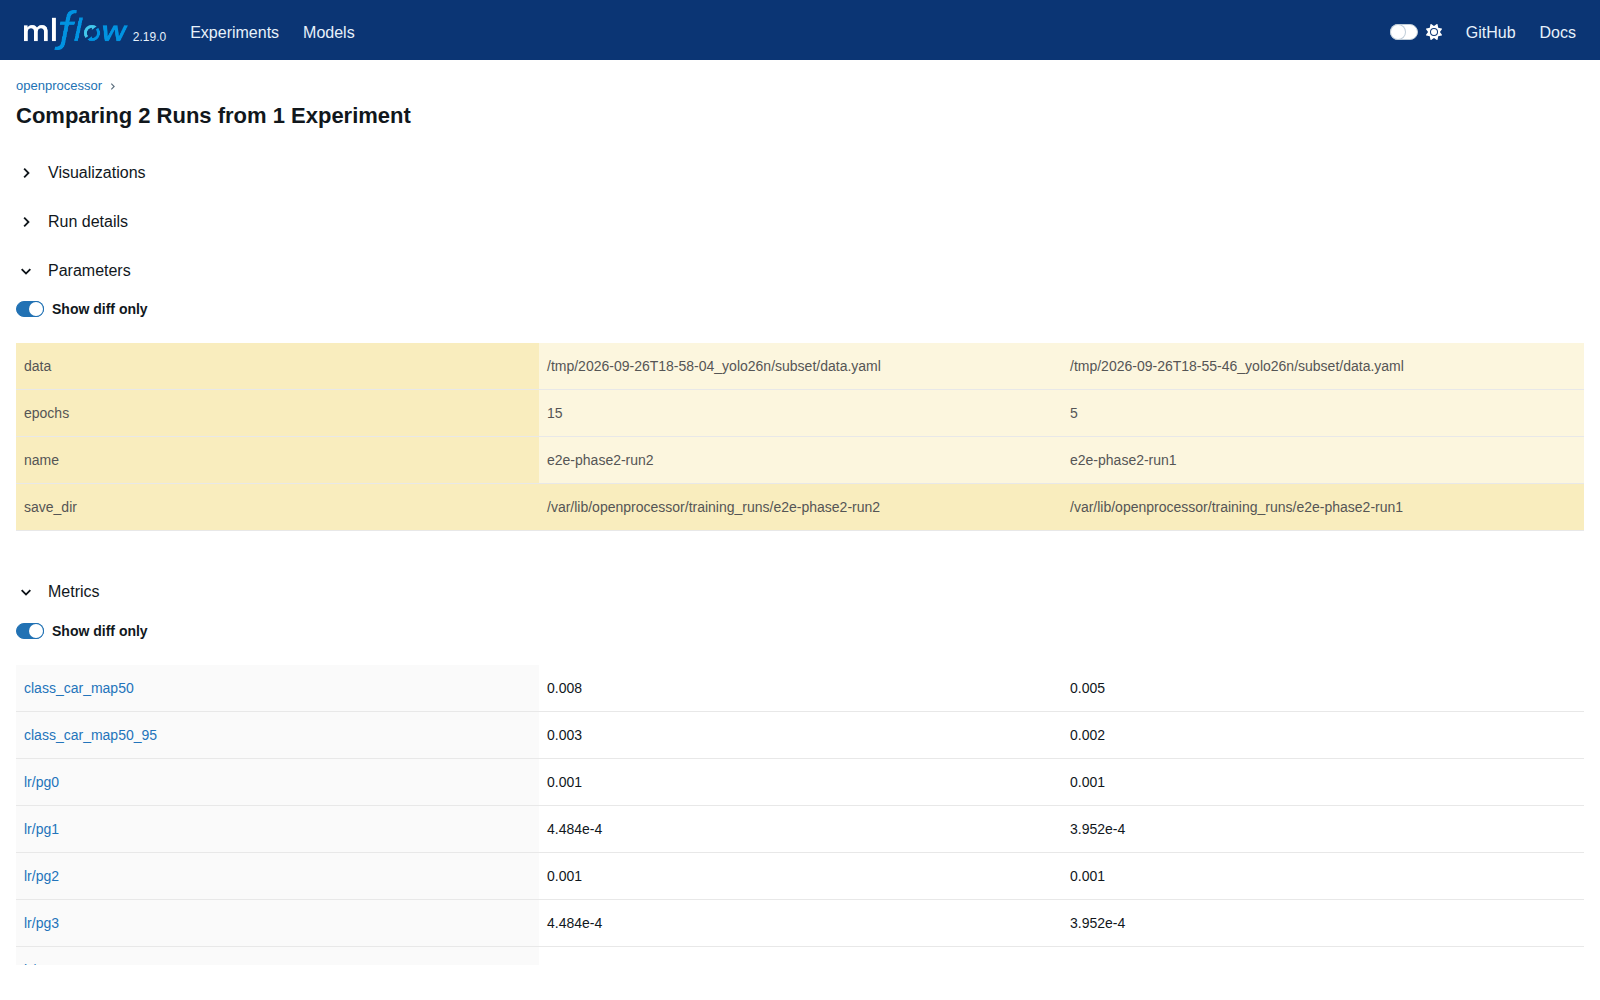
Task: Click the run2 save_dir path
Action: click(x=713, y=507)
